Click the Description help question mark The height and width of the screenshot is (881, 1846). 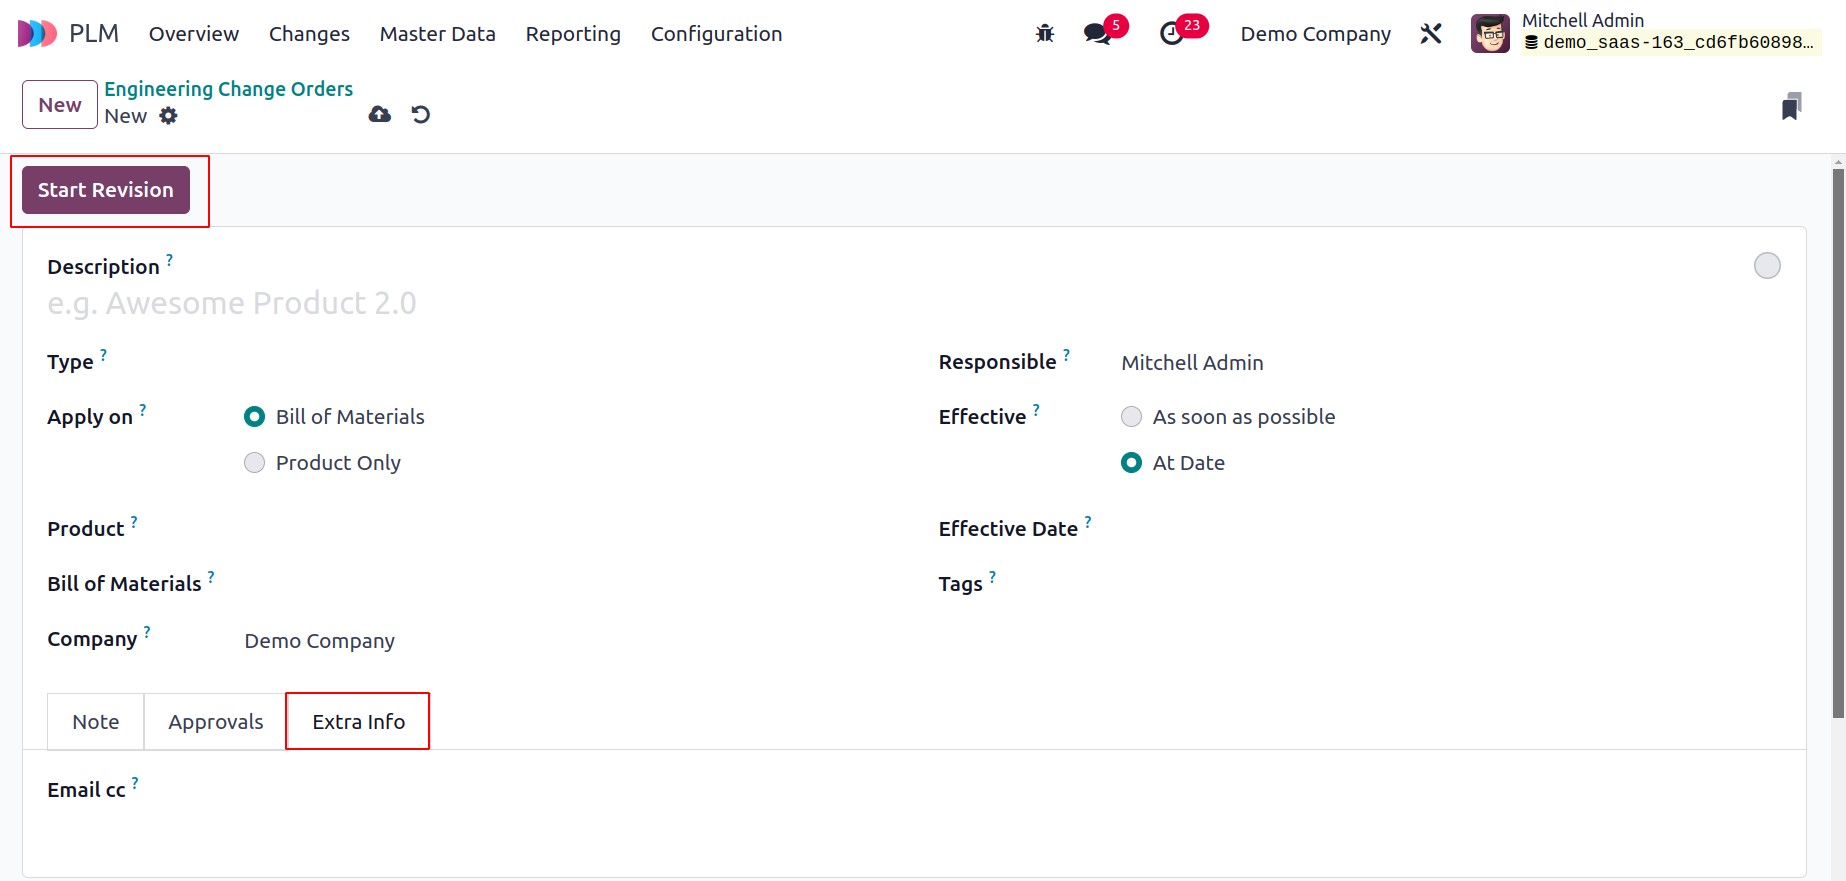click(x=169, y=260)
